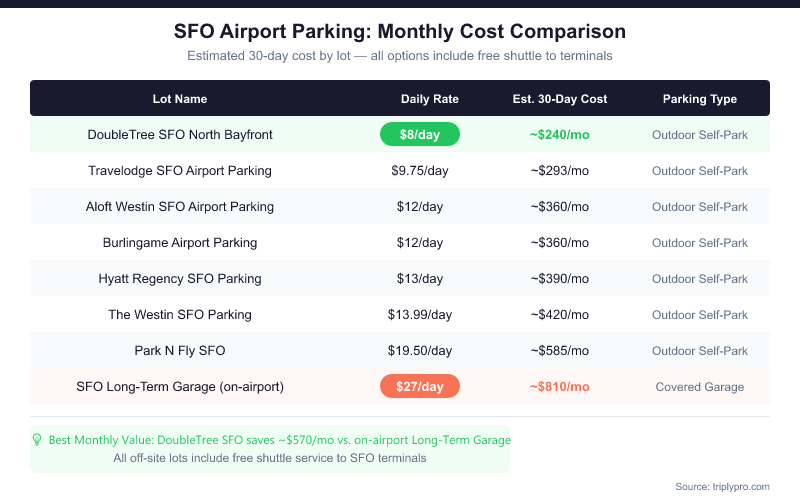Click the Covered Garage parking type
This screenshot has height=500, width=800.
(700, 386)
